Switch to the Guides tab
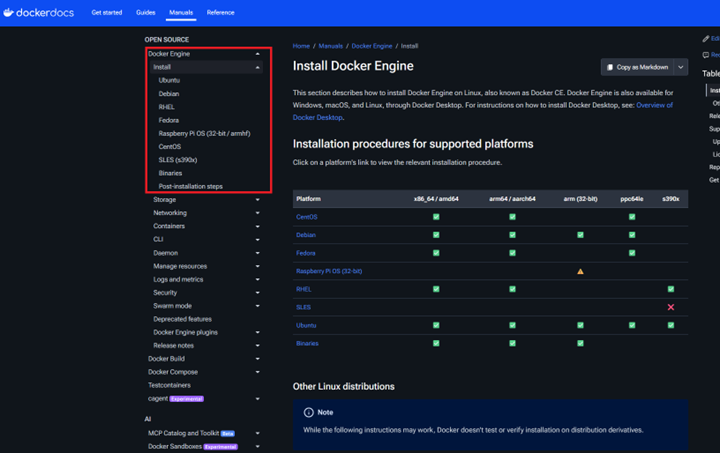This screenshot has width=720, height=453. coord(145,12)
